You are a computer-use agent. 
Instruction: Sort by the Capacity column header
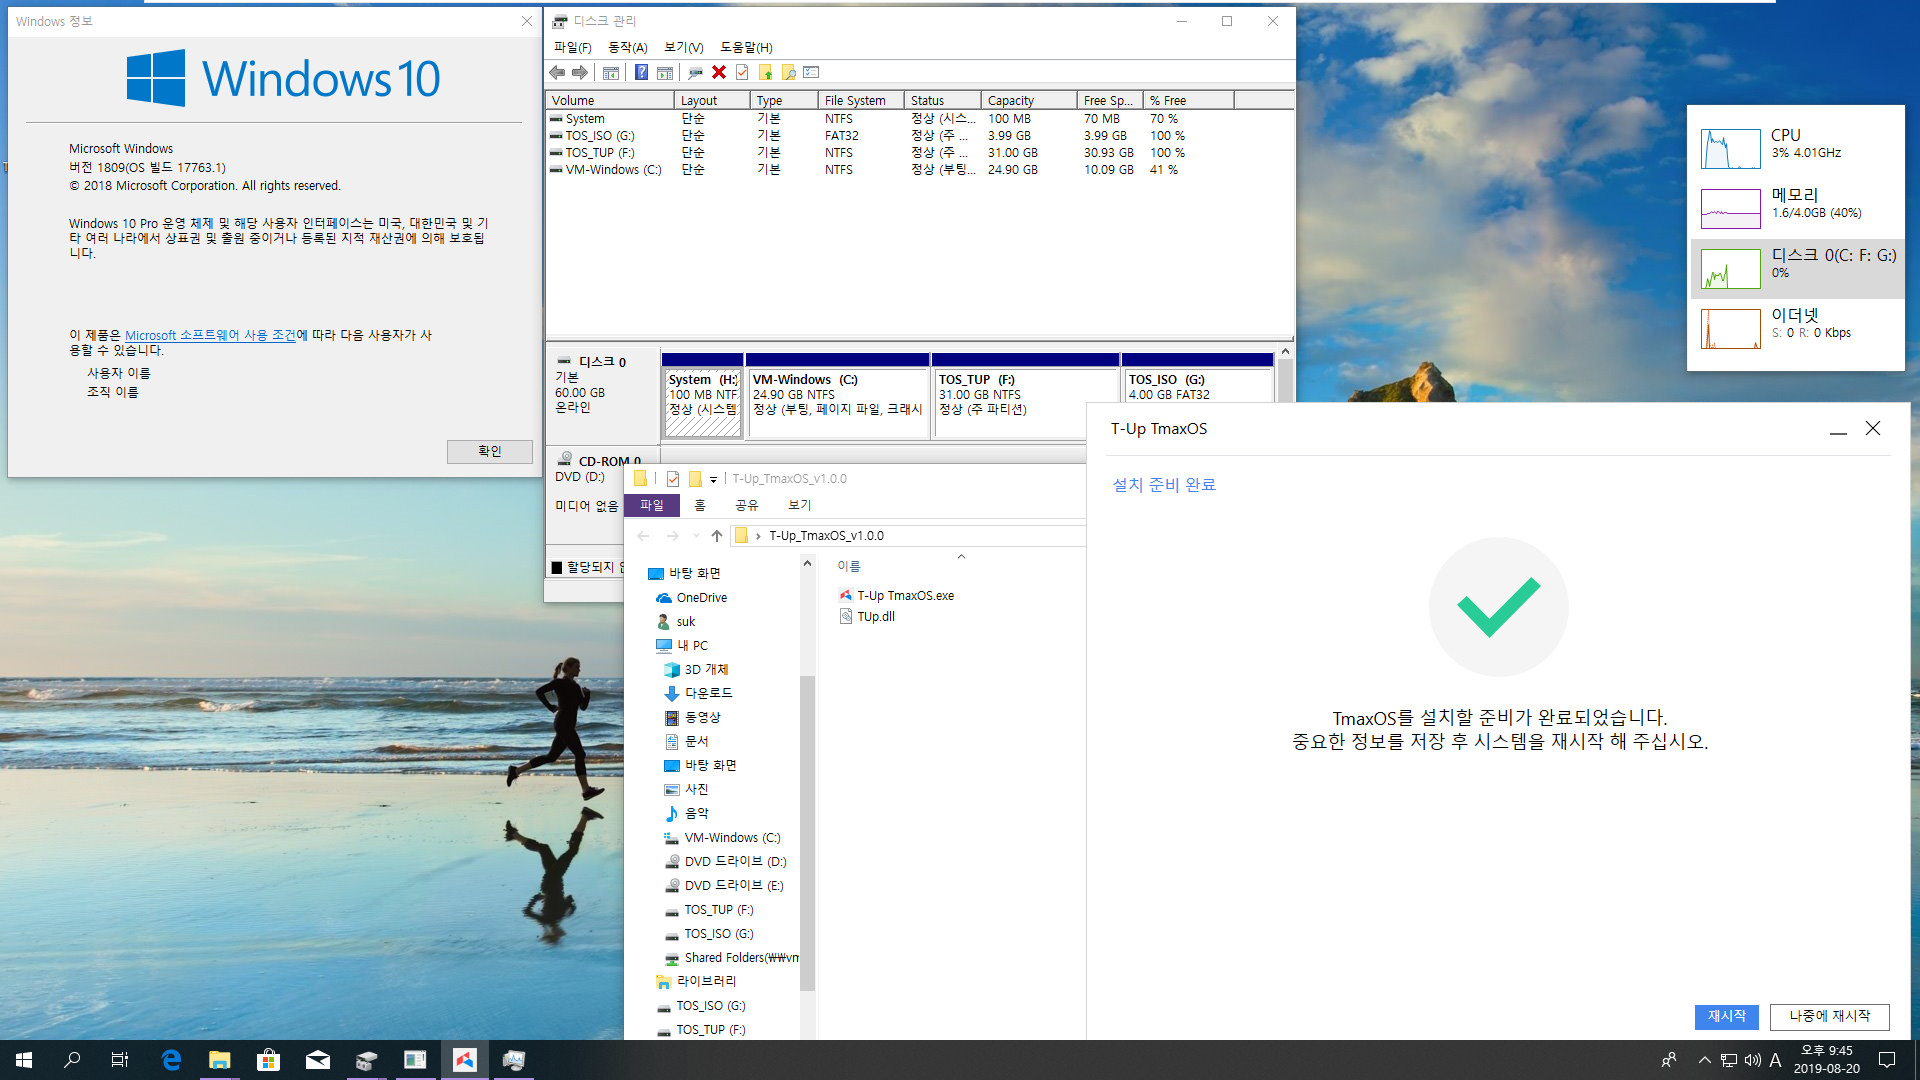1029,100
